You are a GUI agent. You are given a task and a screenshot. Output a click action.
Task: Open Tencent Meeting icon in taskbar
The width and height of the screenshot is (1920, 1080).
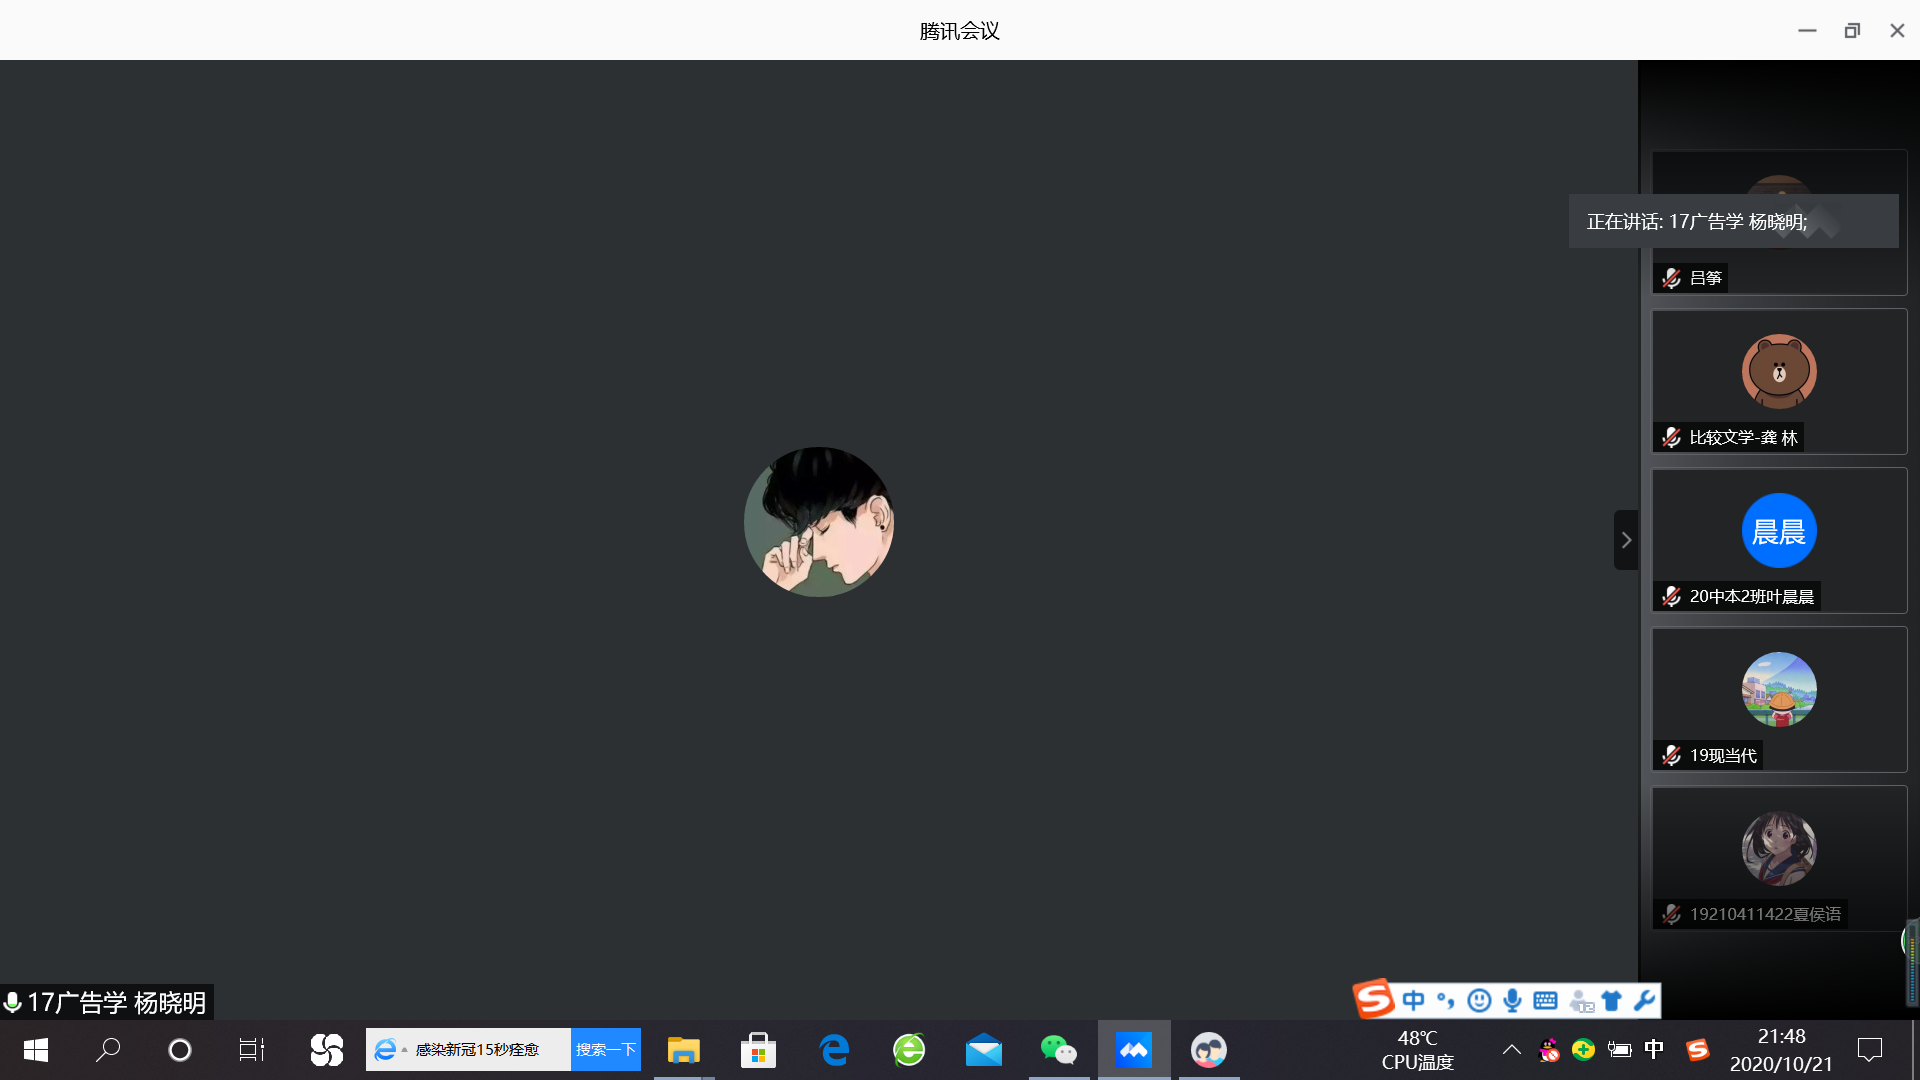click(x=1133, y=1050)
